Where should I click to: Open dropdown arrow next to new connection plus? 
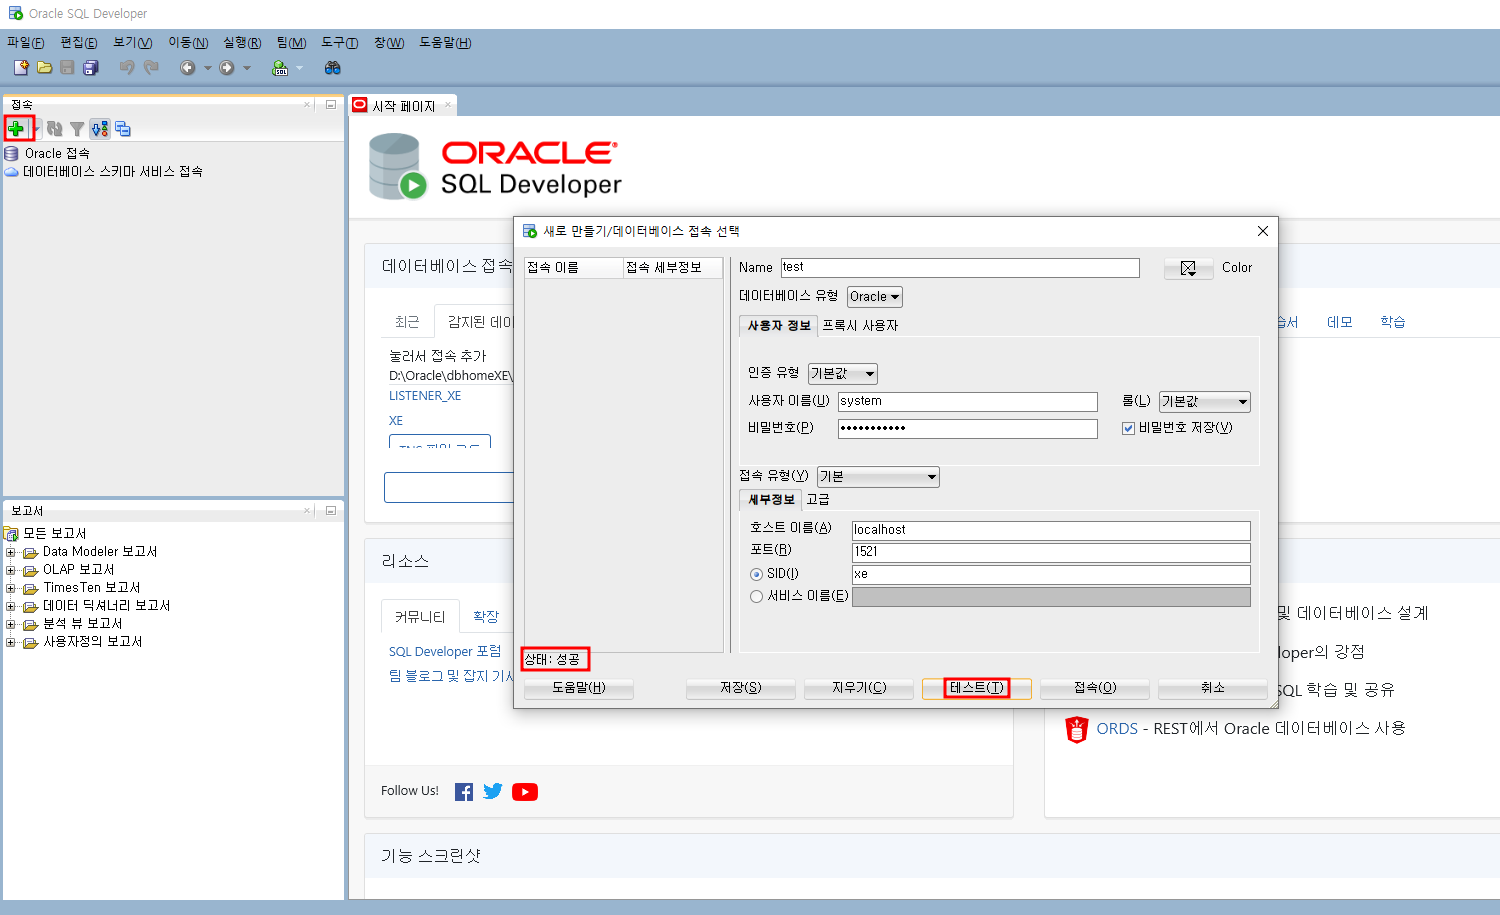tap(36, 129)
